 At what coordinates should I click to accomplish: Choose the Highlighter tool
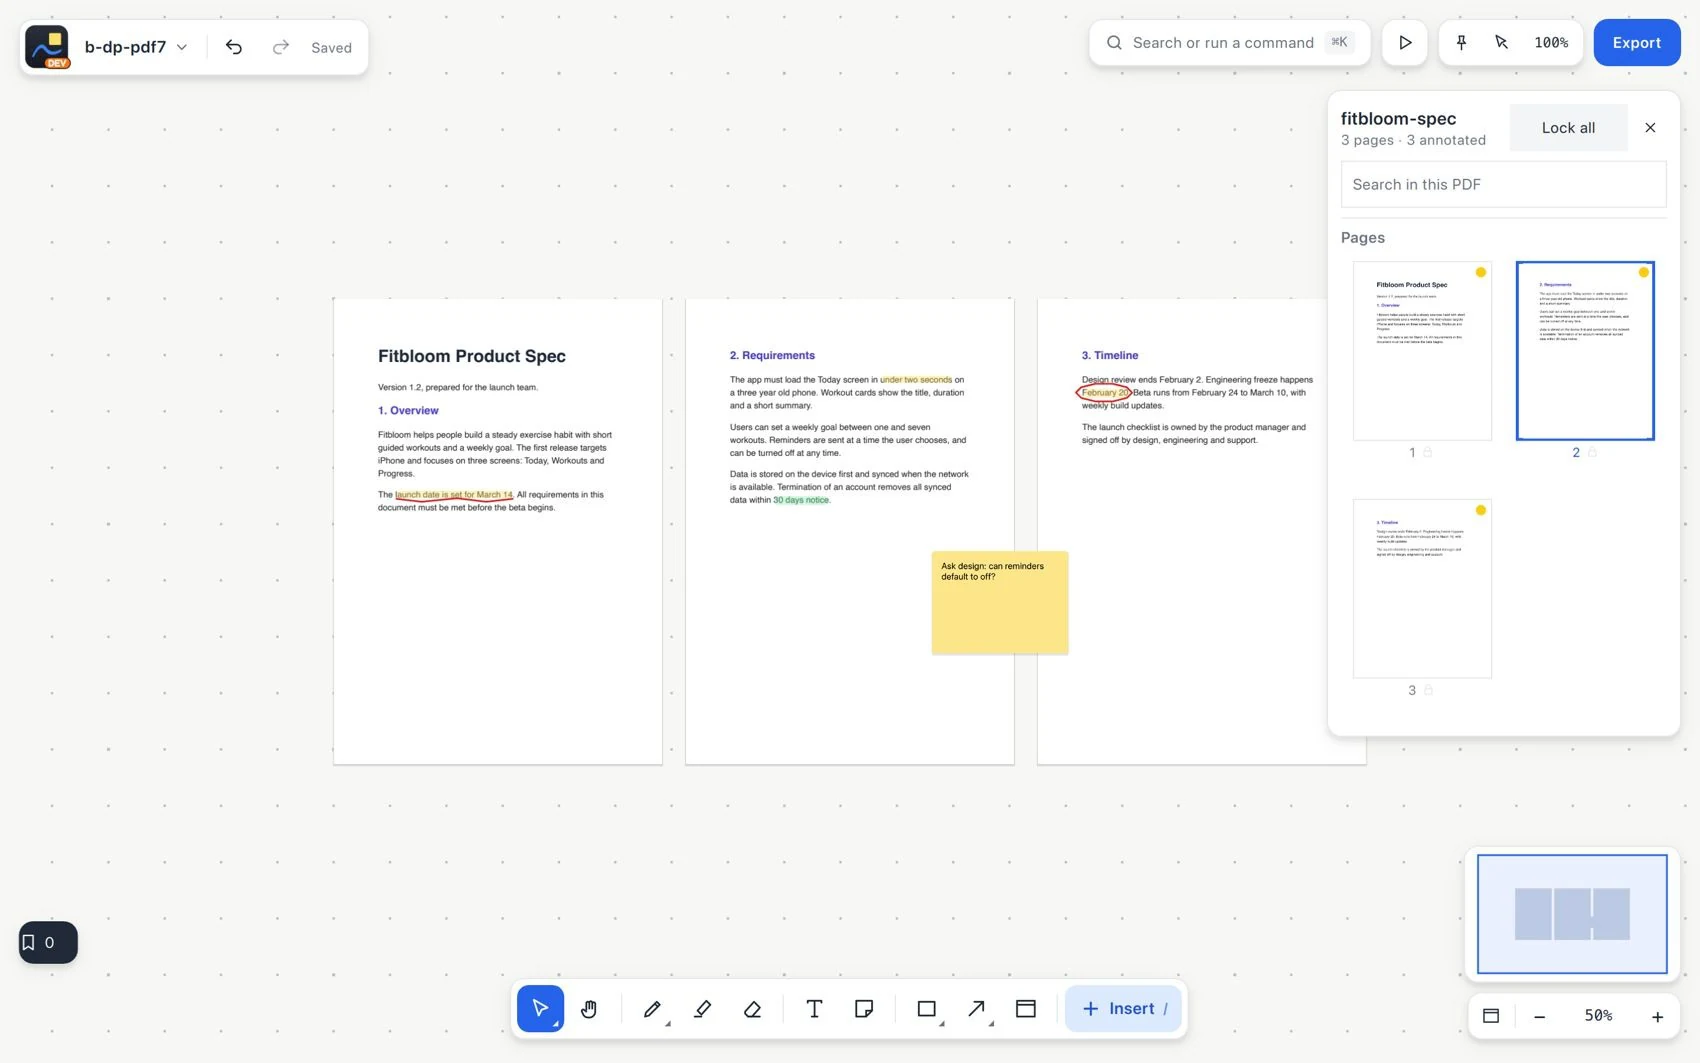tap(702, 1008)
